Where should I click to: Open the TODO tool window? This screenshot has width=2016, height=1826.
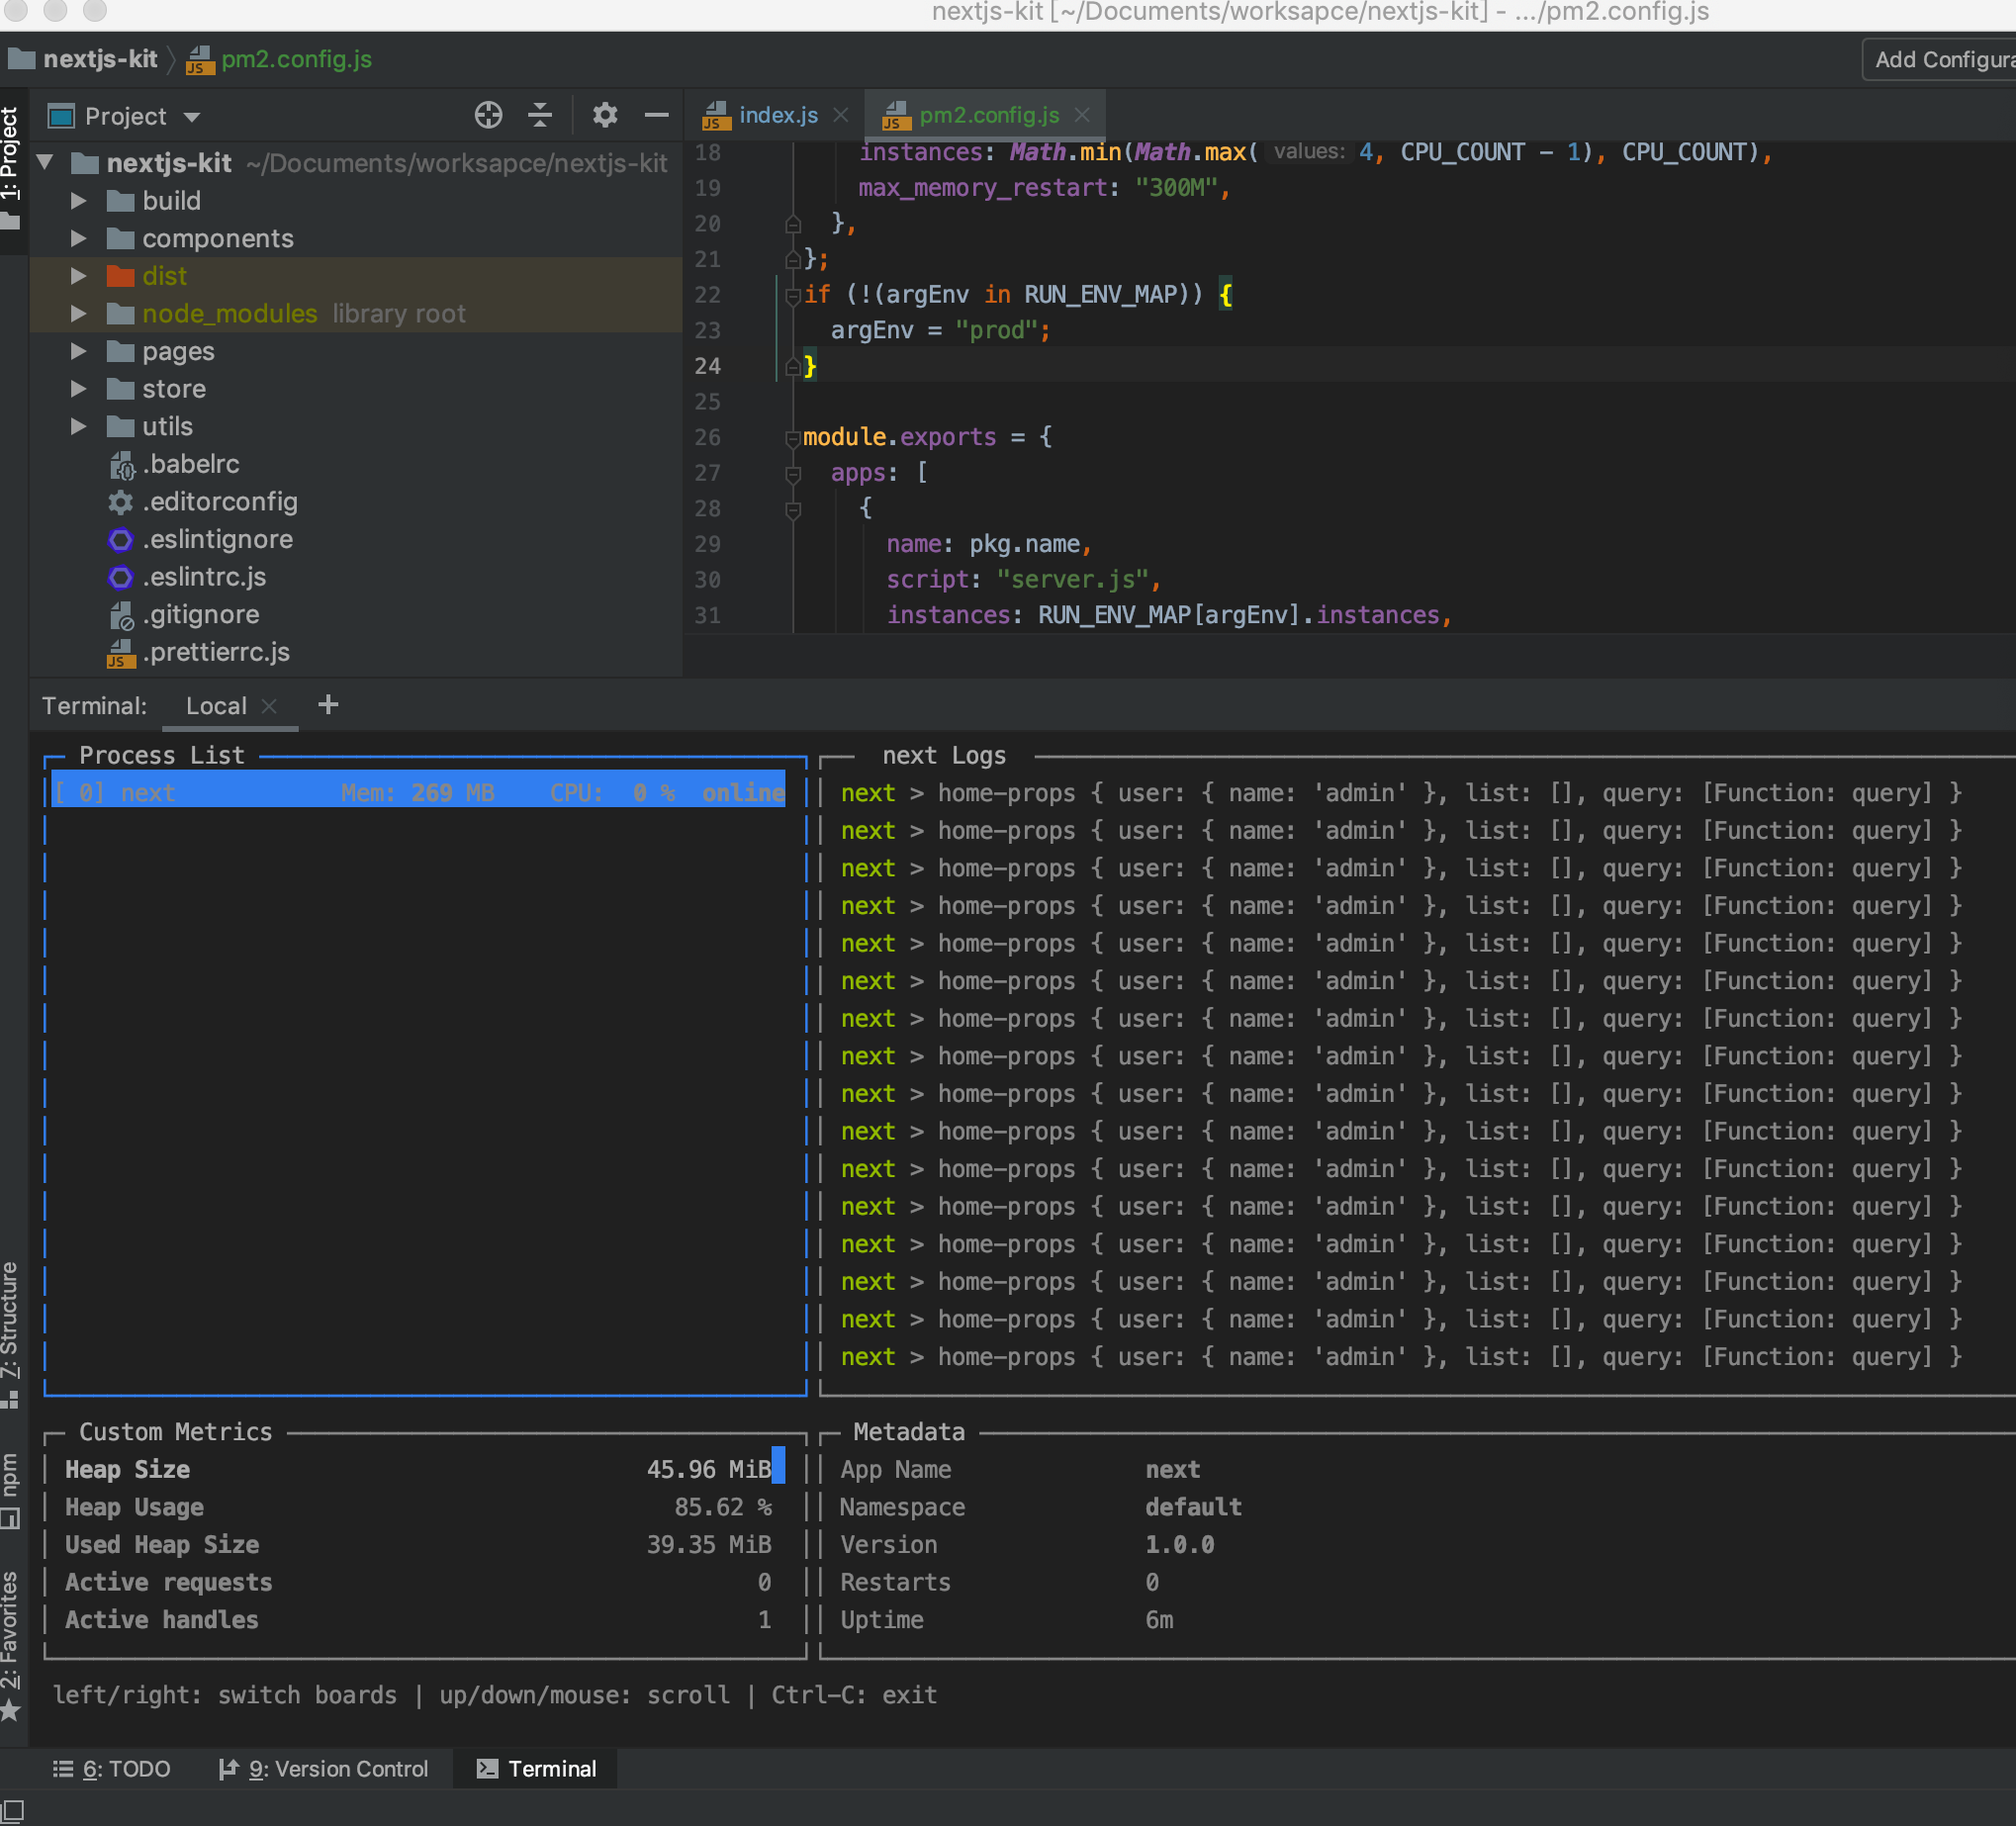pyautogui.click(x=112, y=1769)
